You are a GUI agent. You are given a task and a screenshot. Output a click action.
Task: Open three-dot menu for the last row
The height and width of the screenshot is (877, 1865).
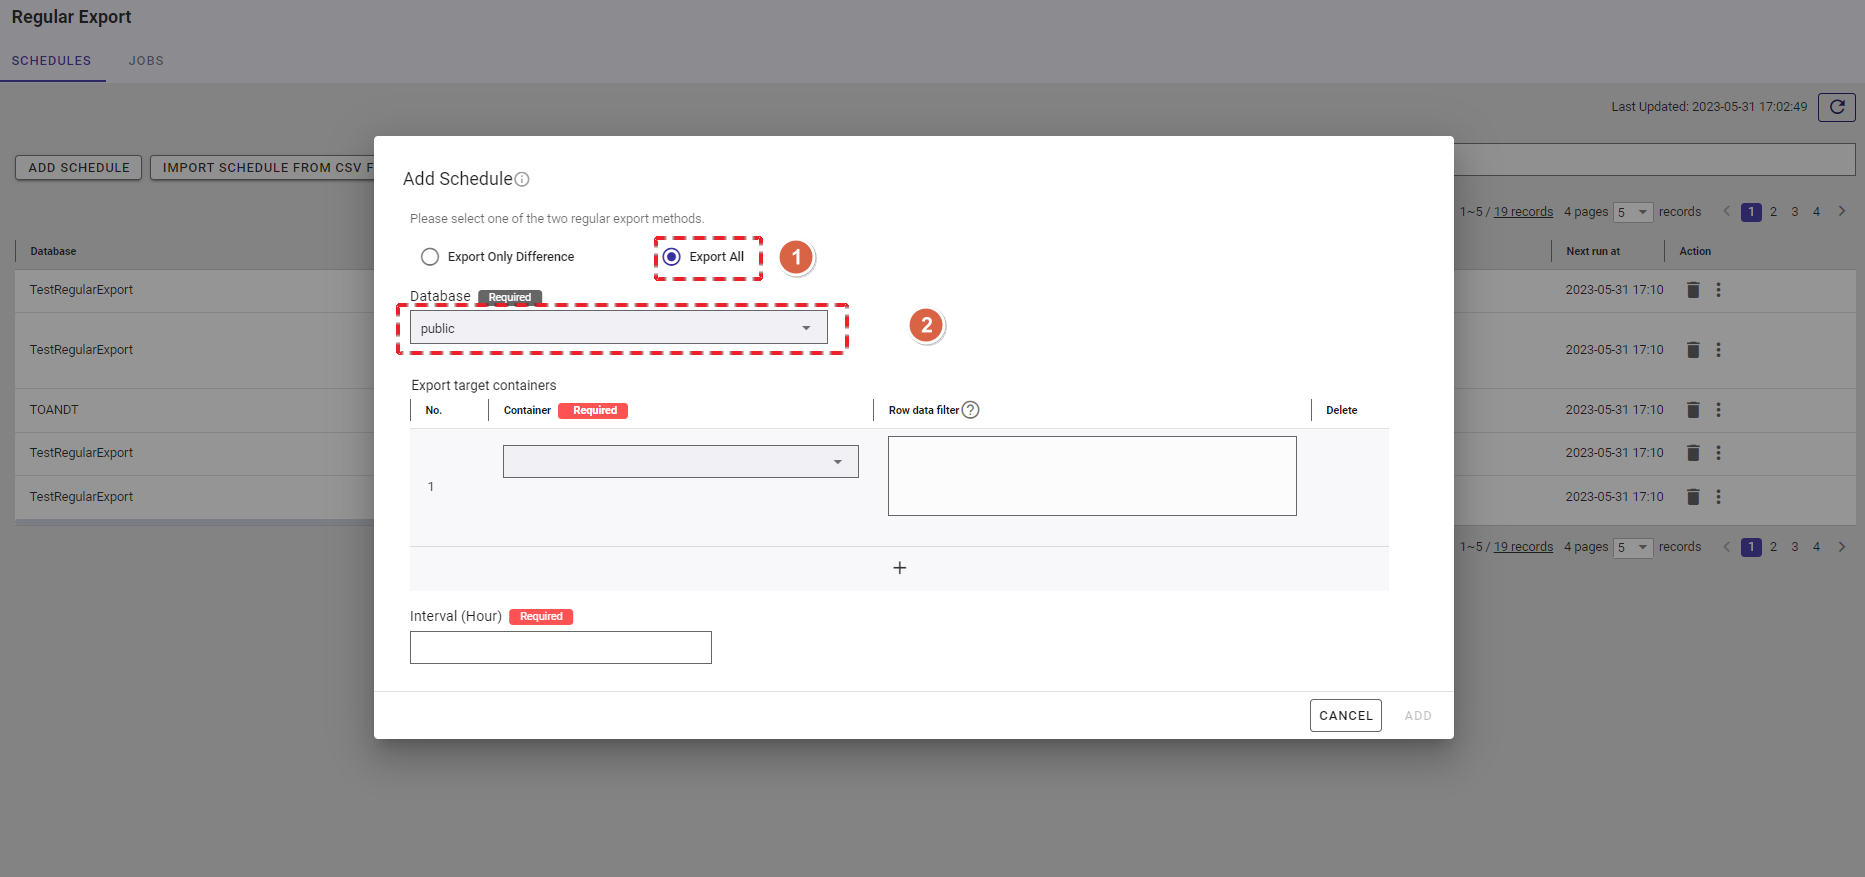(1718, 497)
